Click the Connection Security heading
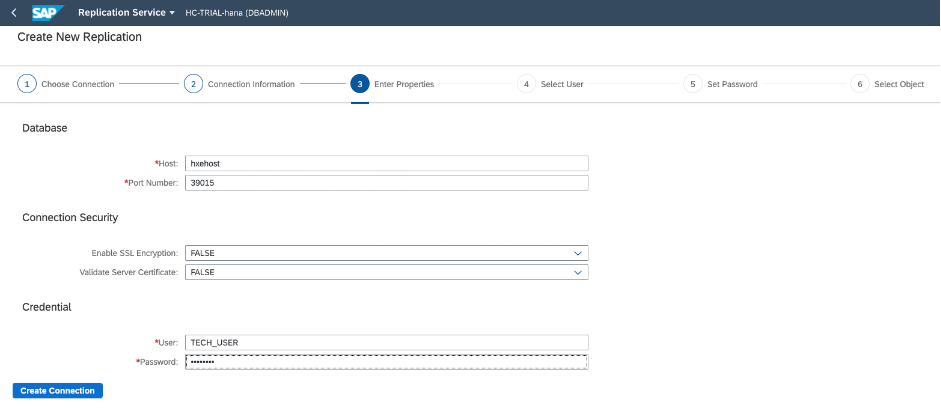 (70, 217)
